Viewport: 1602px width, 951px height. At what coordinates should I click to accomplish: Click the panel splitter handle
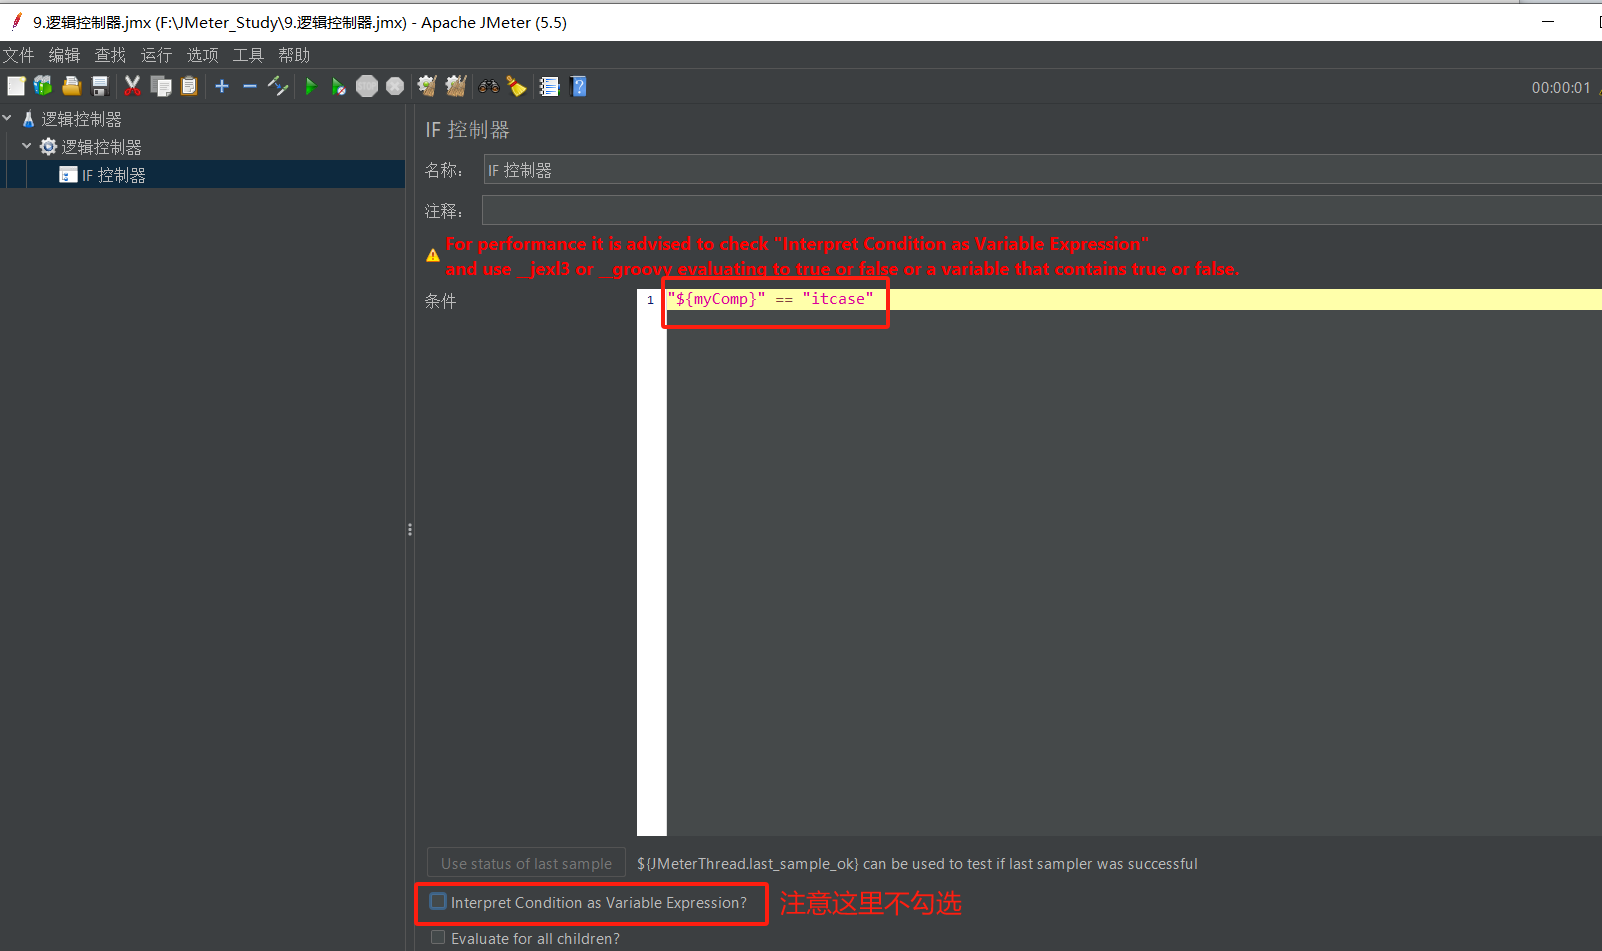[x=410, y=529]
